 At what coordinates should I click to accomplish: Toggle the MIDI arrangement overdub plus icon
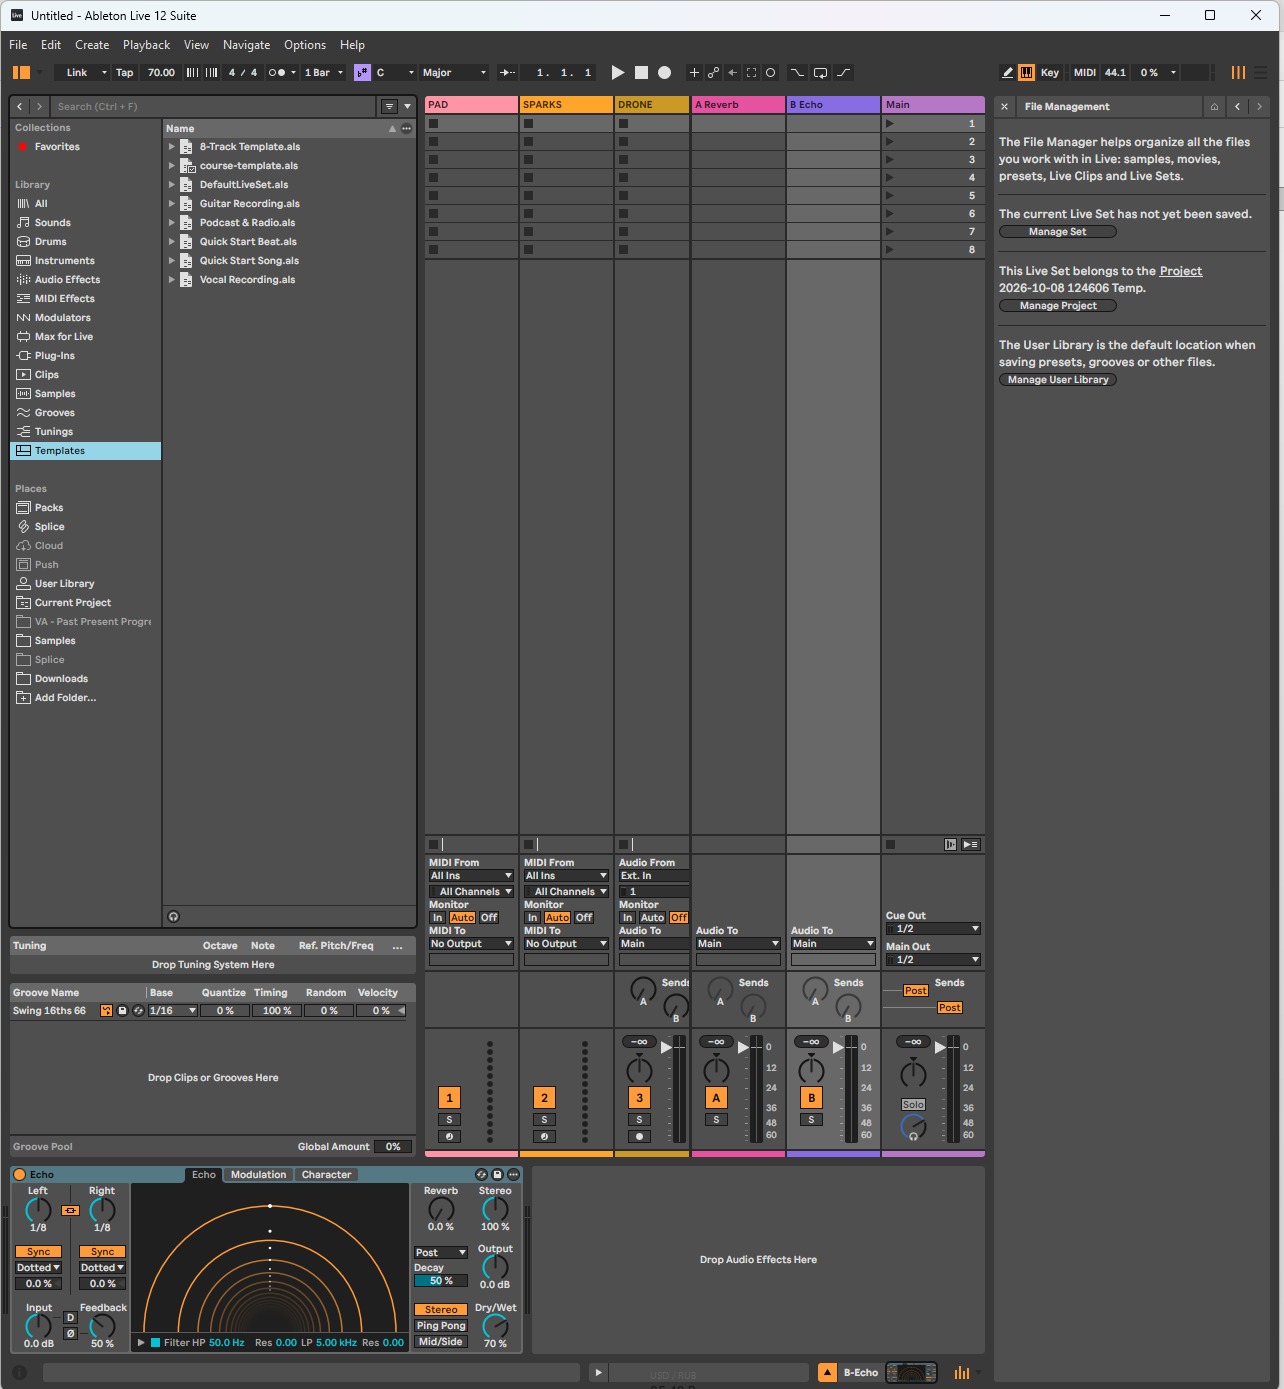click(x=694, y=73)
